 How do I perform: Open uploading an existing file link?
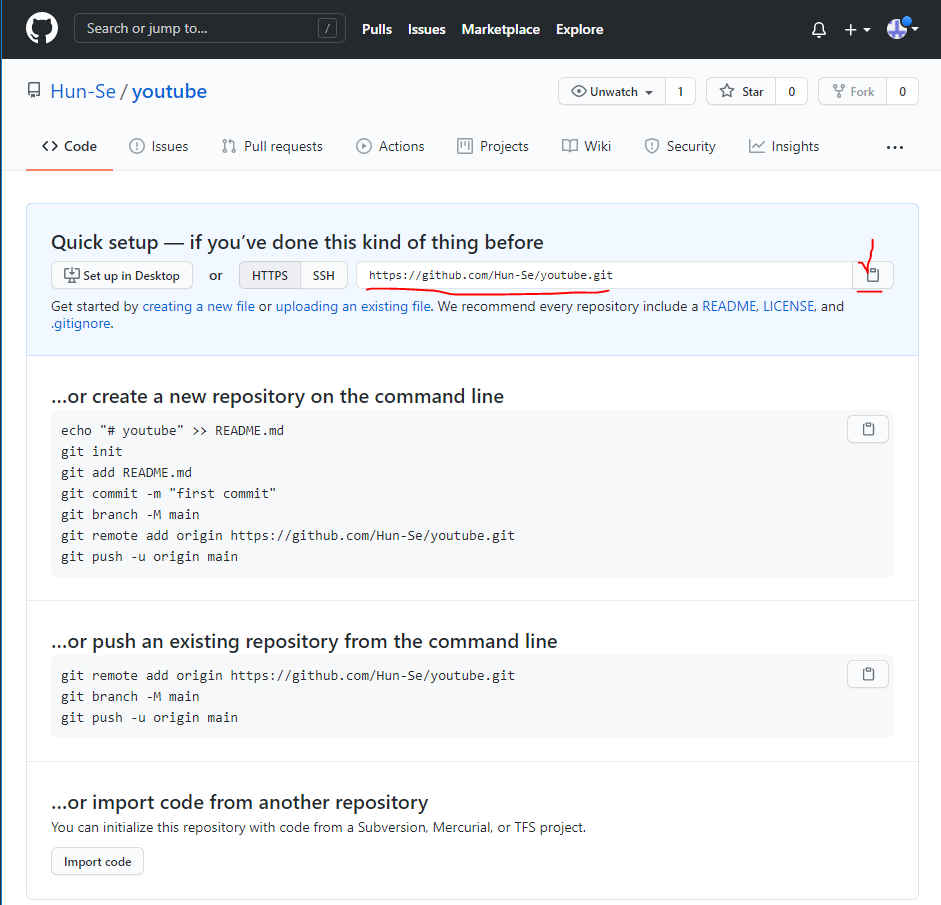pyautogui.click(x=353, y=307)
